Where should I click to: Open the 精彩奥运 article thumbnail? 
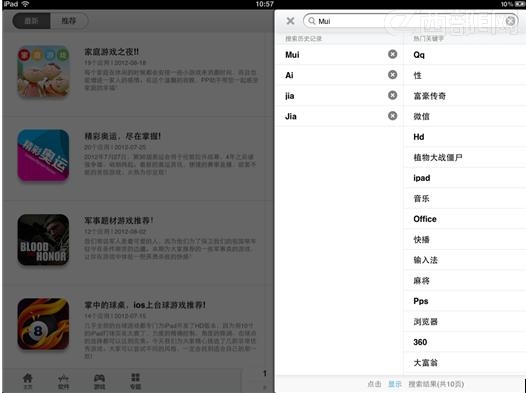click(x=43, y=155)
